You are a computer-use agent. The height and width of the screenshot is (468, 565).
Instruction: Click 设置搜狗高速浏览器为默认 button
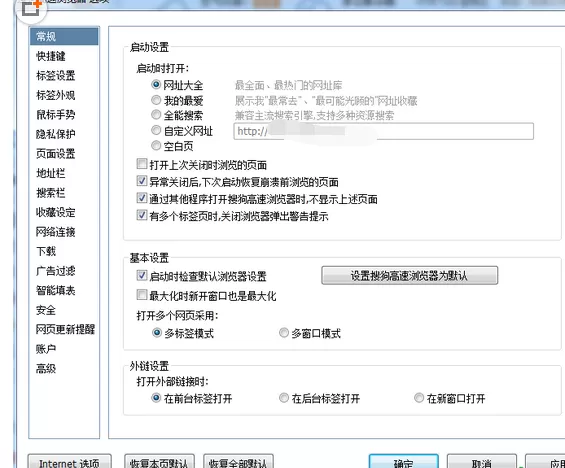410,276
